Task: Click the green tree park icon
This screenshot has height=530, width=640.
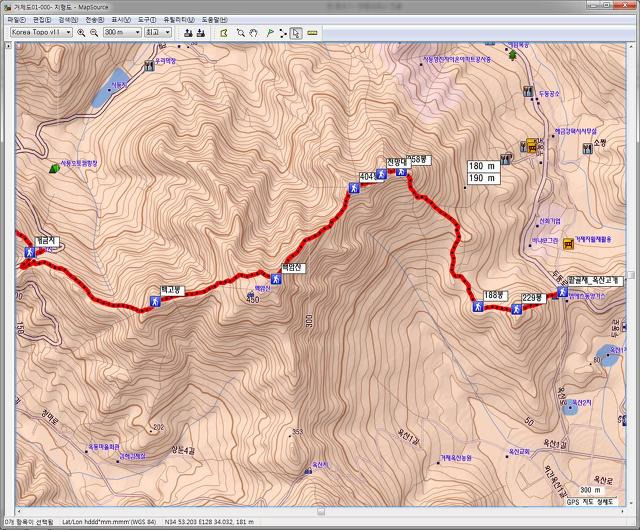Action: [x=513, y=55]
